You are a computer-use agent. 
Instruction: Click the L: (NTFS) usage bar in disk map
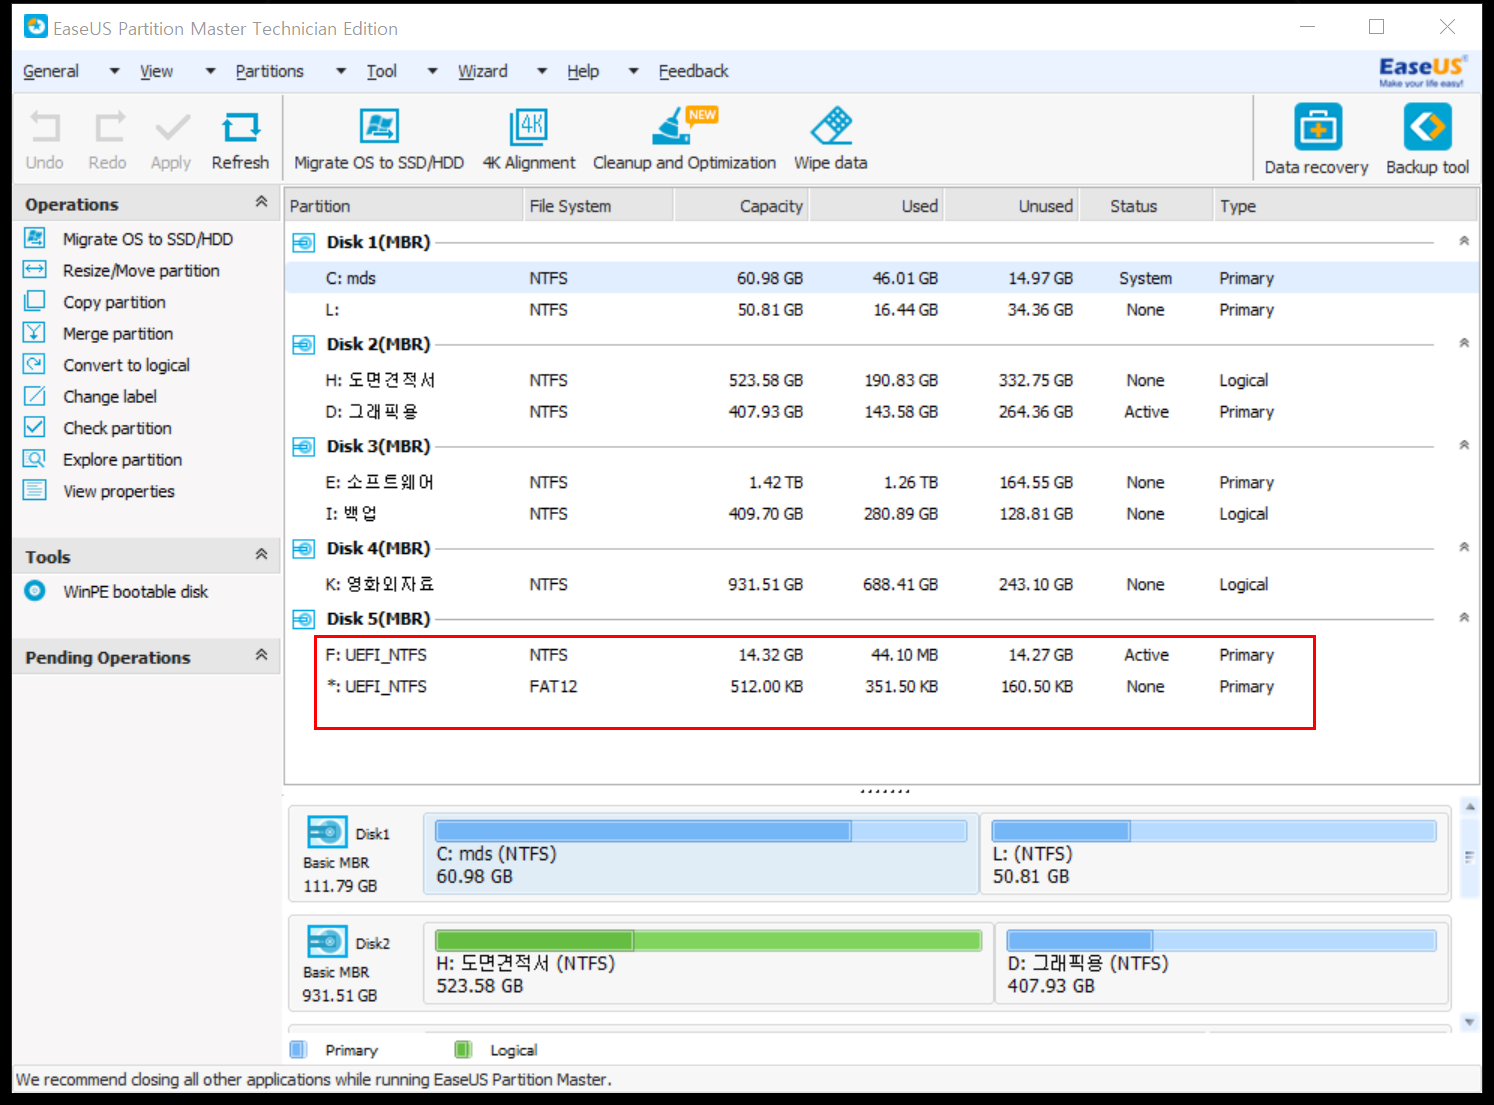click(x=1214, y=831)
